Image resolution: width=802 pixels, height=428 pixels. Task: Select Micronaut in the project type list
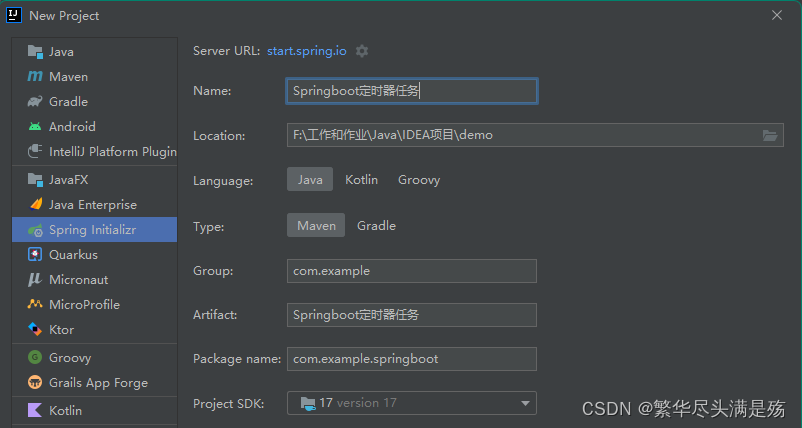tap(95, 280)
